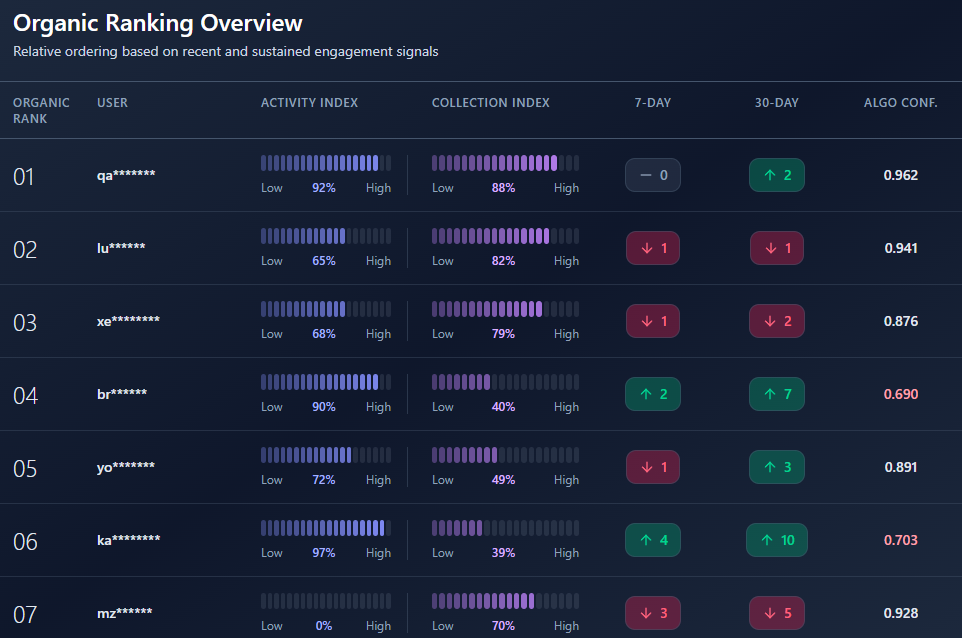Select the dash badge showing 0 for qa*******

coord(652,175)
